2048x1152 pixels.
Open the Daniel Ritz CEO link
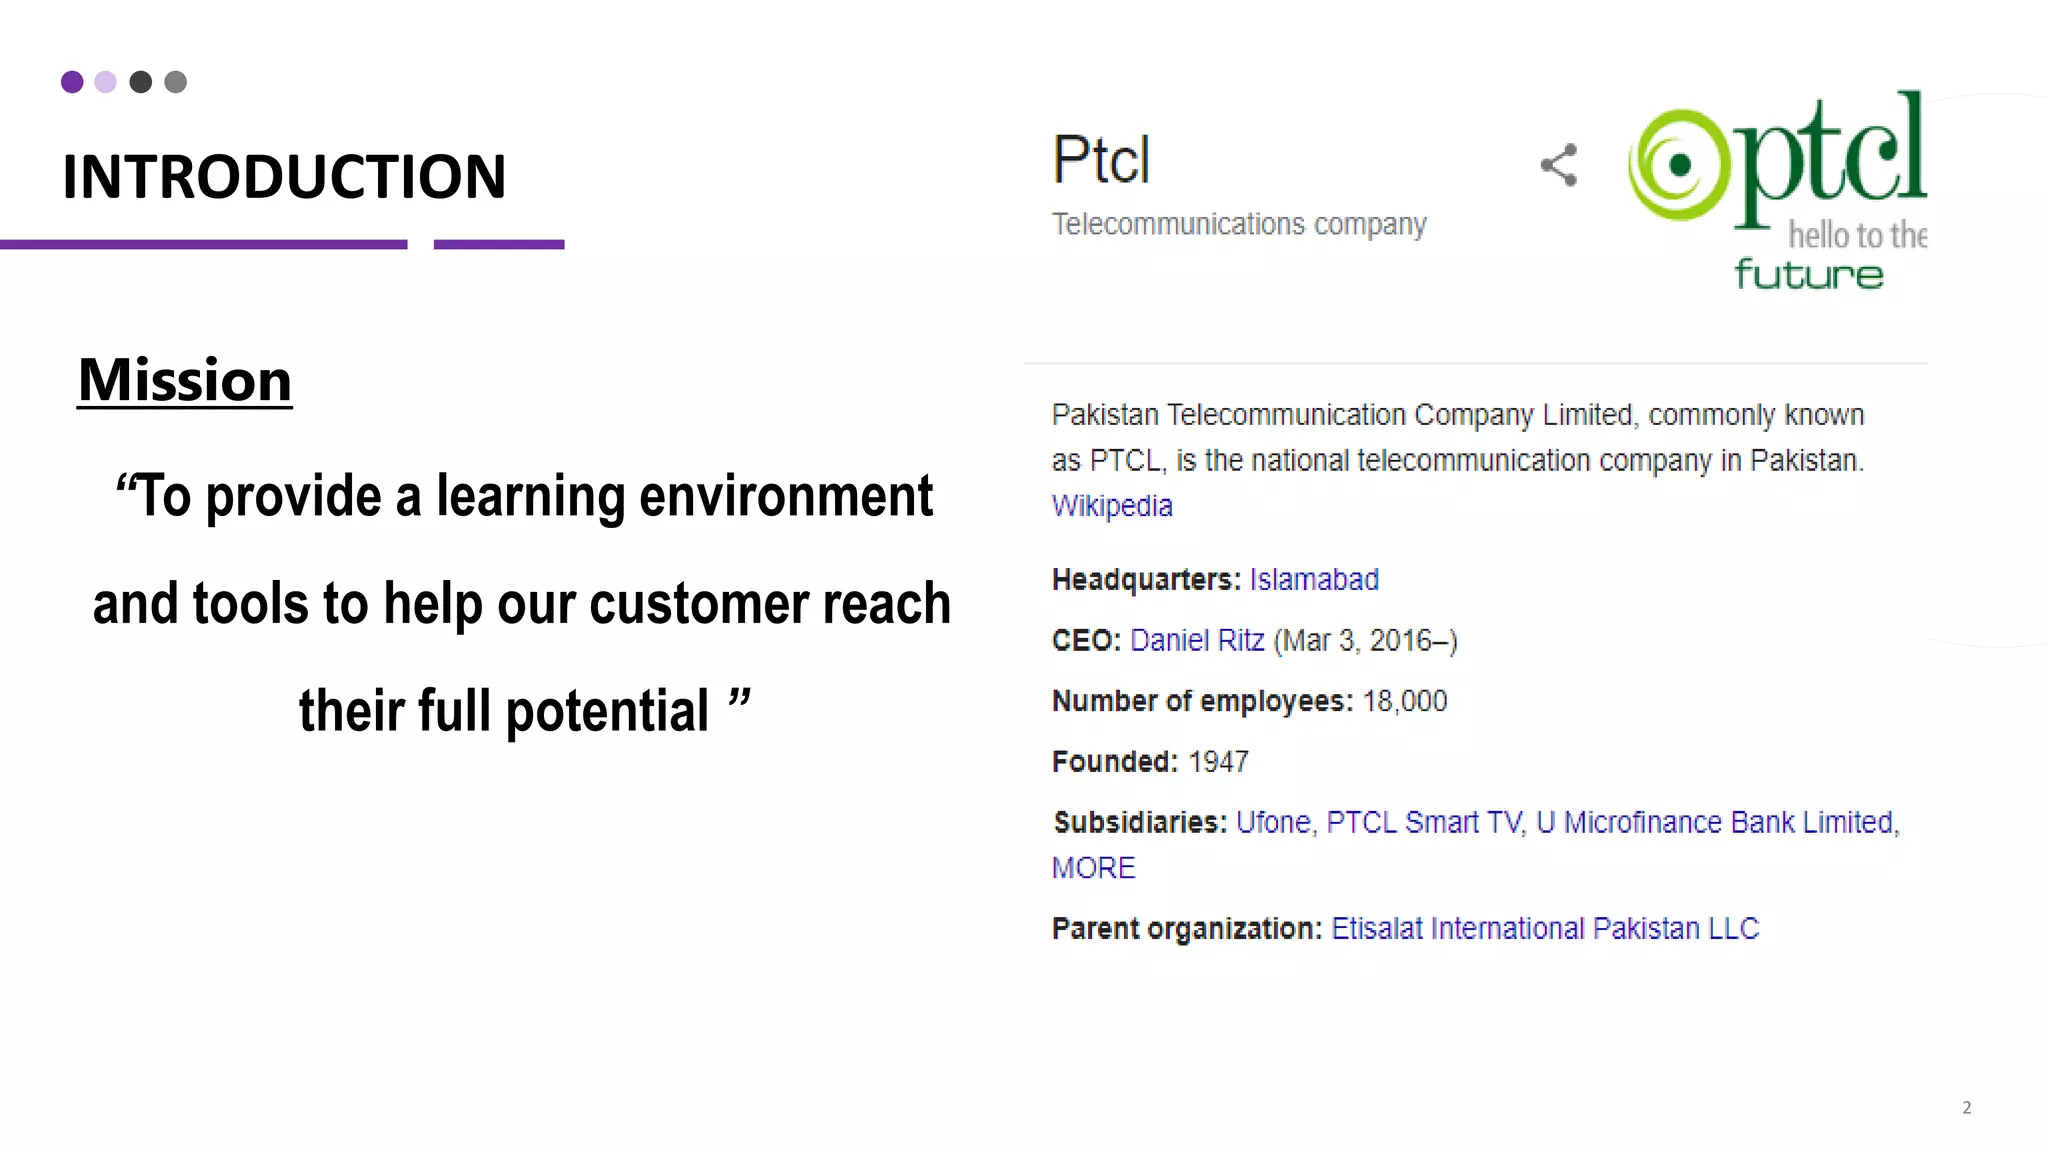tap(1197, 640)
